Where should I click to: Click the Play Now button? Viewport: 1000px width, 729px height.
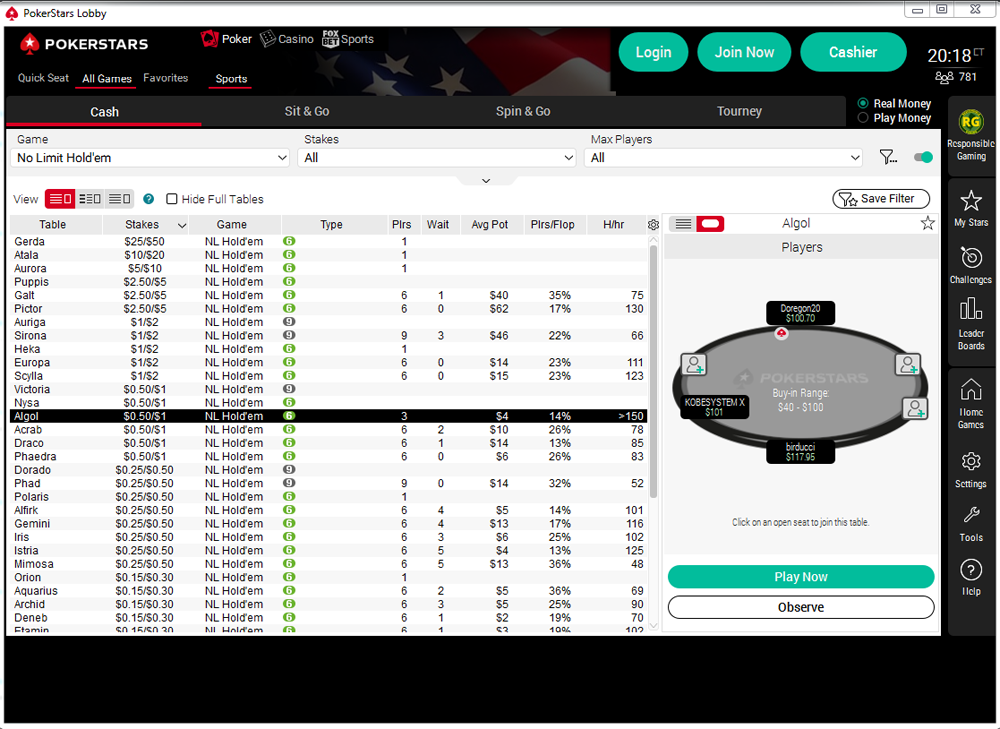[x=800, y=577]
